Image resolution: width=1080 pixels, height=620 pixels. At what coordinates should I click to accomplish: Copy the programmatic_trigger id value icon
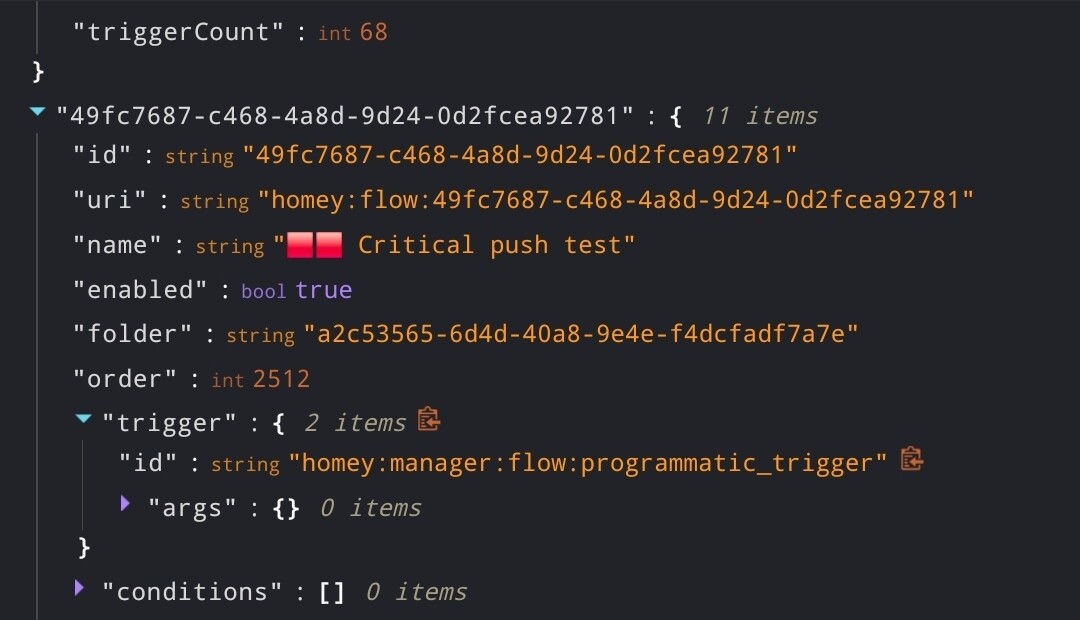coord(911,459)
